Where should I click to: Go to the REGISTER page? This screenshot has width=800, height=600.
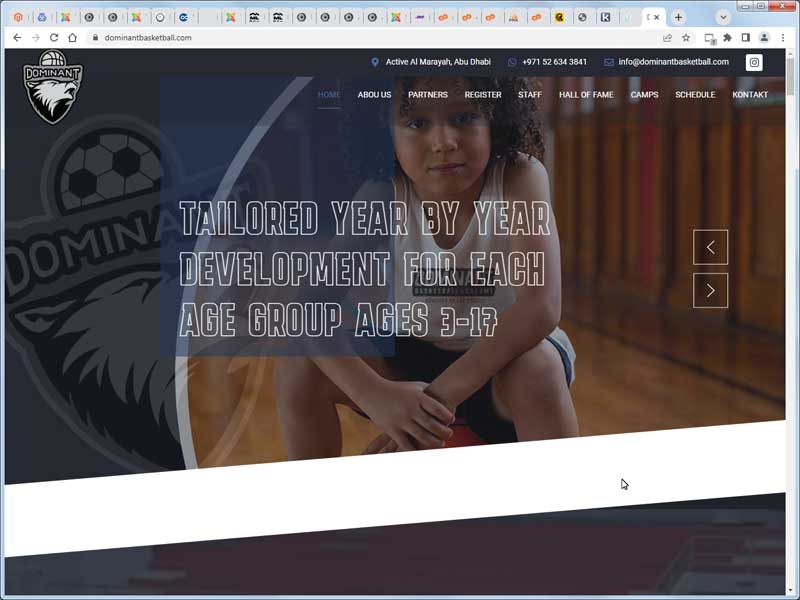(x=483, y=94)
